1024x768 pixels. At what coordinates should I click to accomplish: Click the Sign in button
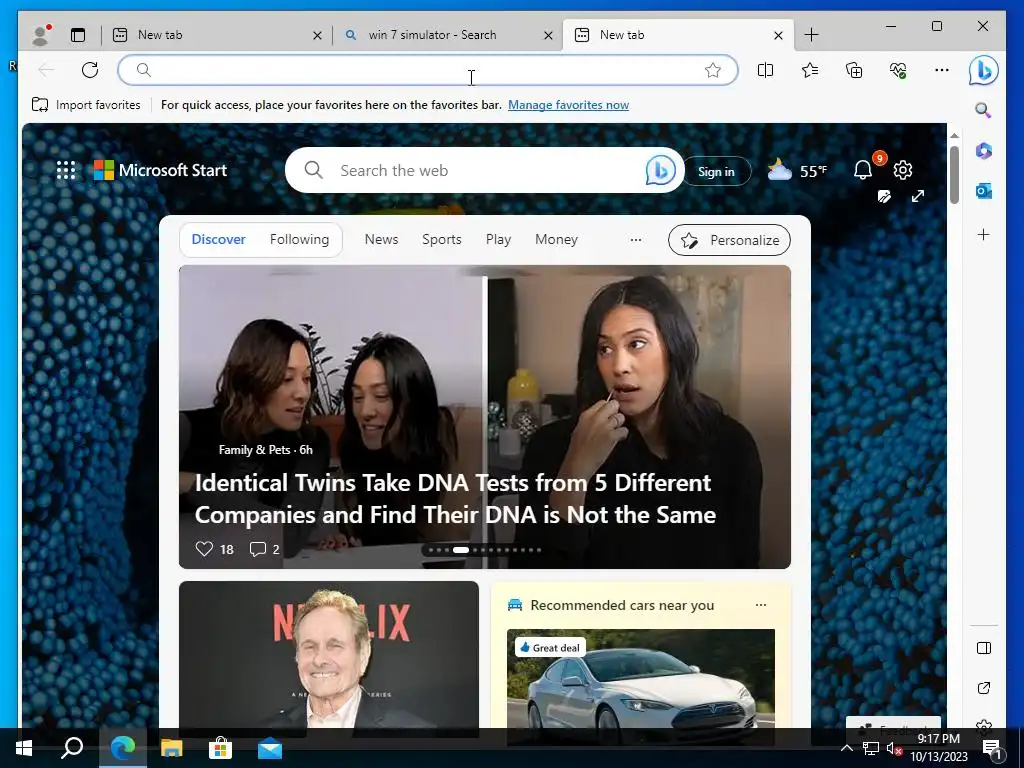(716, 172)
